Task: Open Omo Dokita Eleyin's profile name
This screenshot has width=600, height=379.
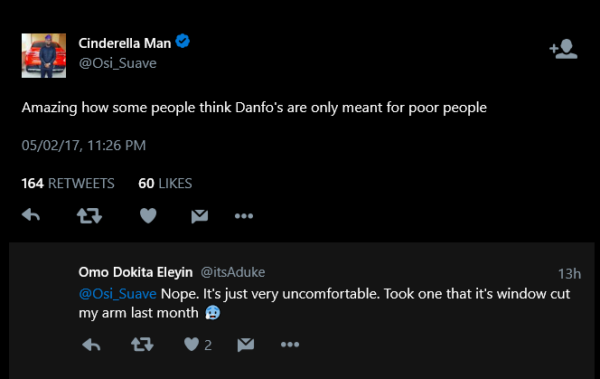Action: point(135,272)
